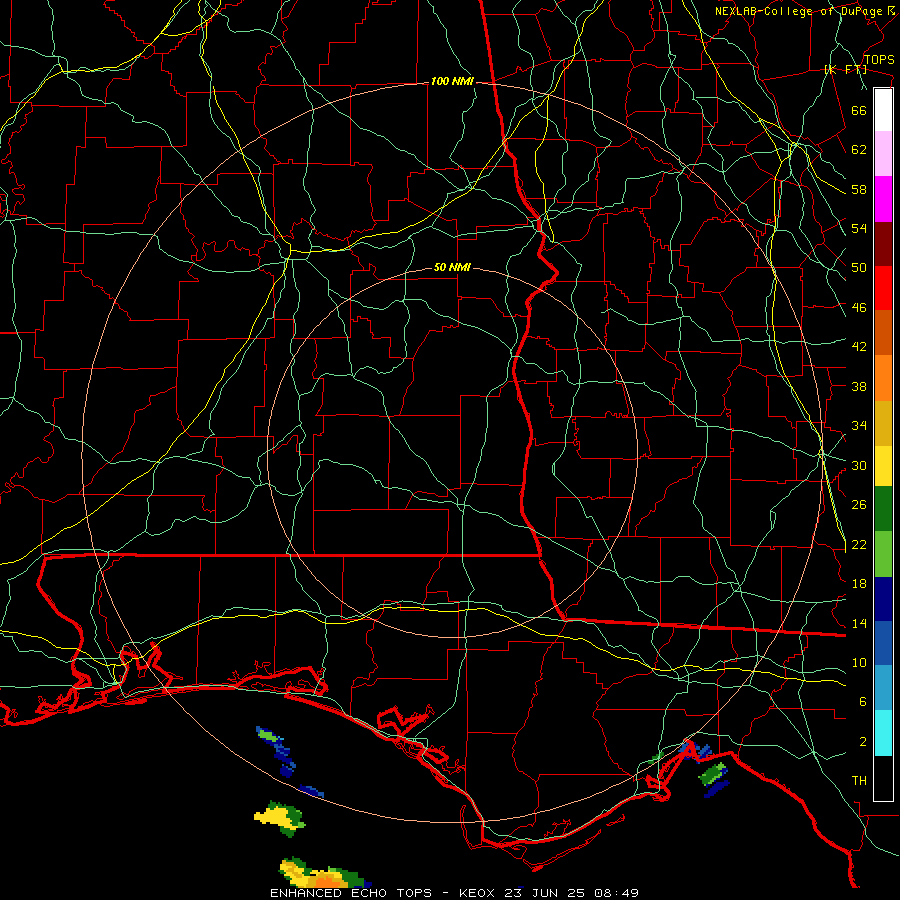Click the legend value 34

click(x=859, y=426)
